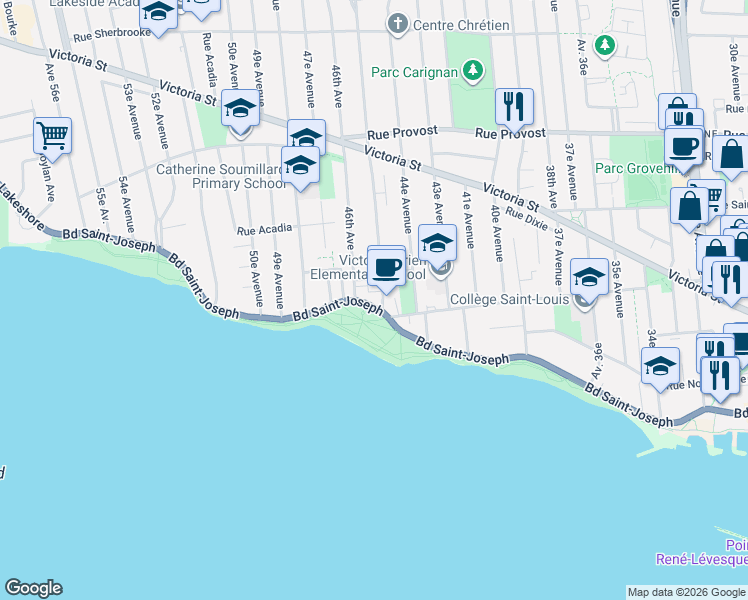Click the Centre Chrétien church pin
Screen dimensions: 748x600
point(398,24)
